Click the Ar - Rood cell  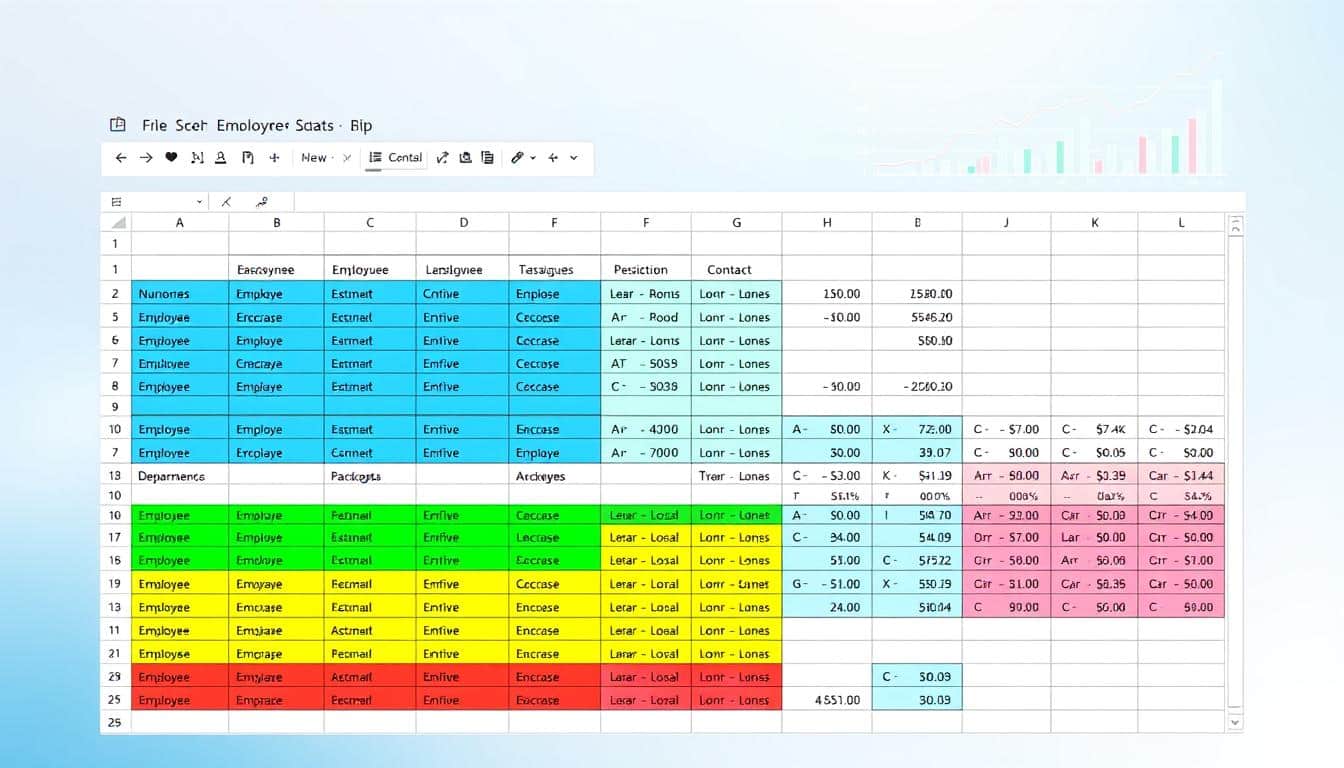point(646,317)
